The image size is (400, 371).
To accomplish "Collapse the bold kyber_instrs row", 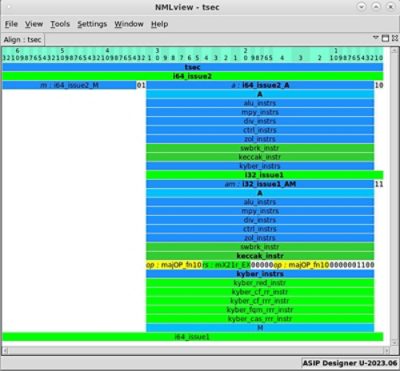I will point(260,274).
